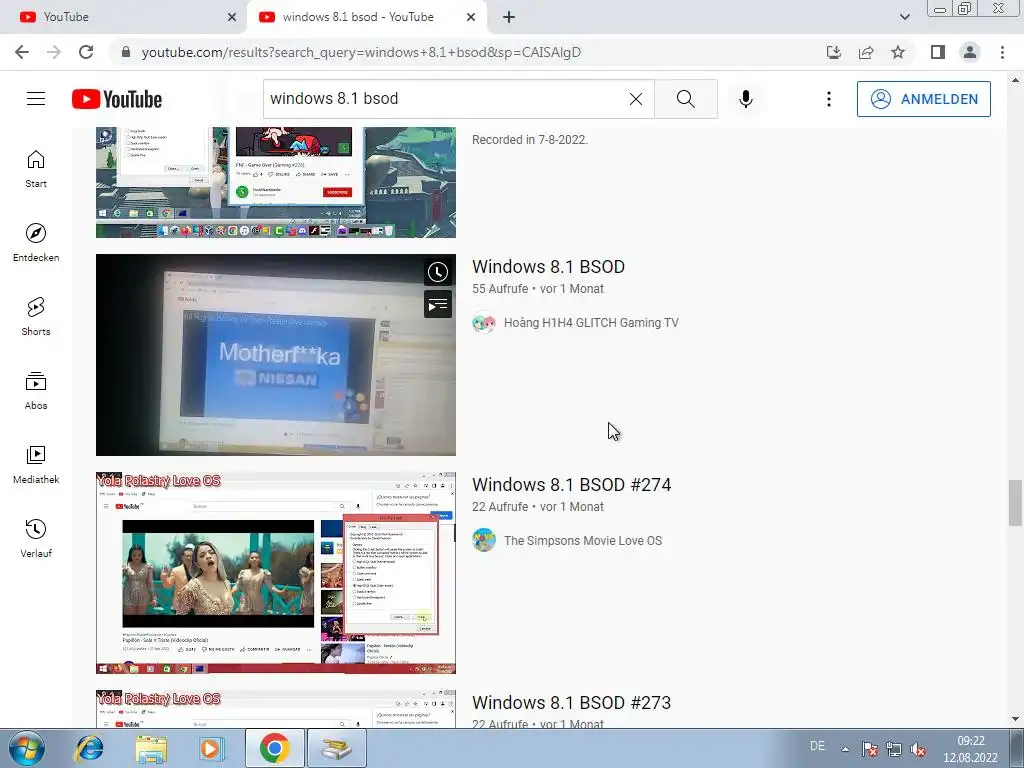This screenshot has height=768, width=1024.
Task: Open Hoàng H1H4 GLITCH Gaming TV channel avatar
Action: pyautogui.click(x=484, y=323)
